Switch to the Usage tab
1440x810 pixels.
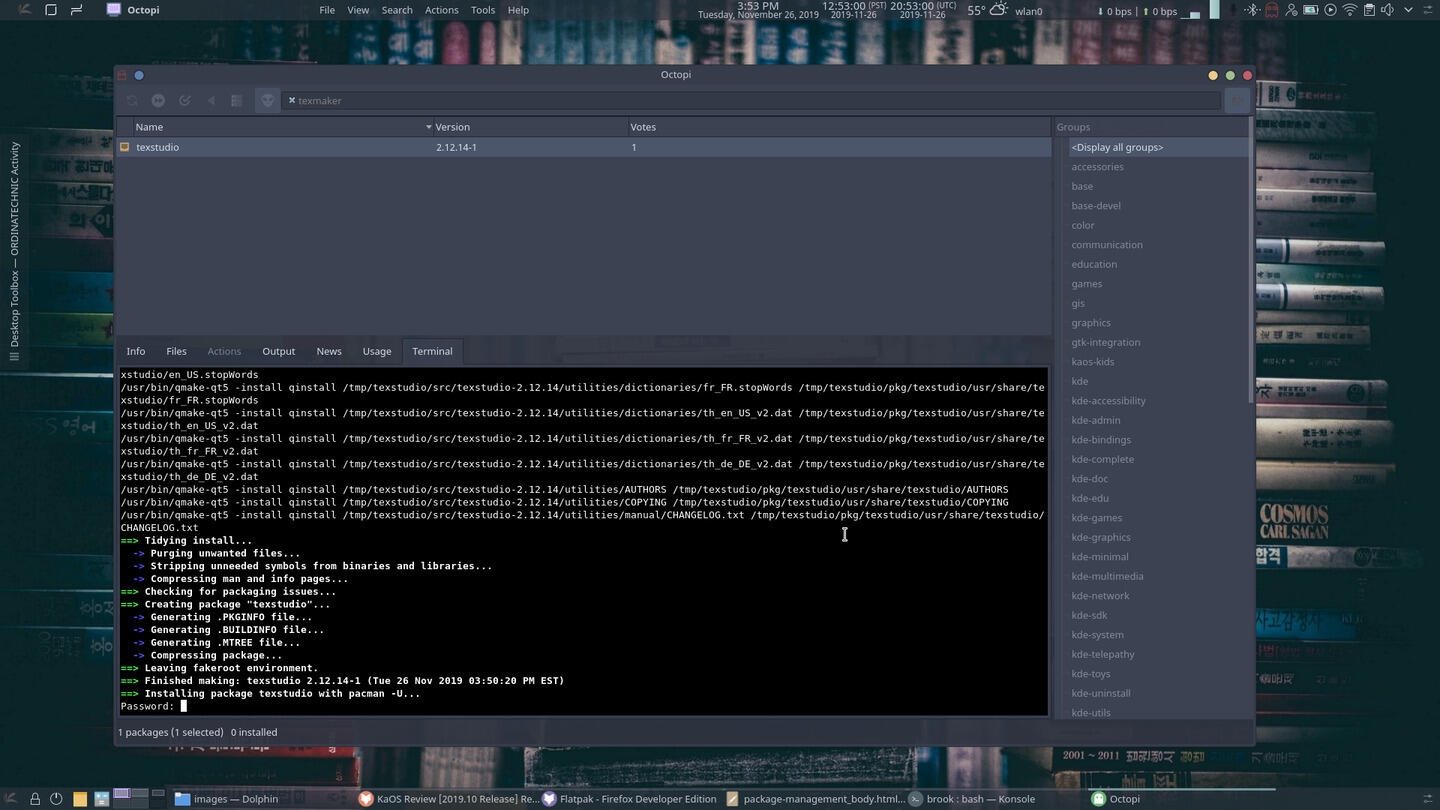point(377,351)
